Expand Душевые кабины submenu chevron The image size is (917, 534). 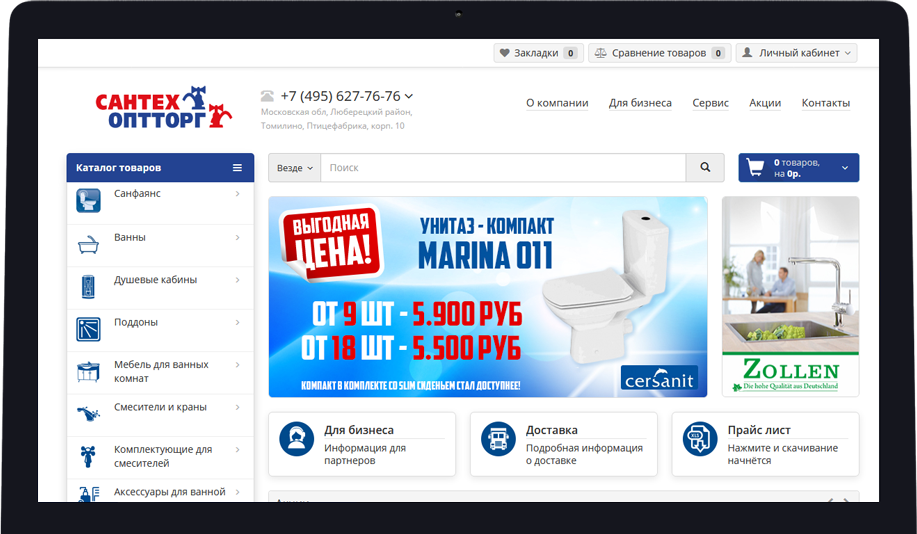point(237,280)
